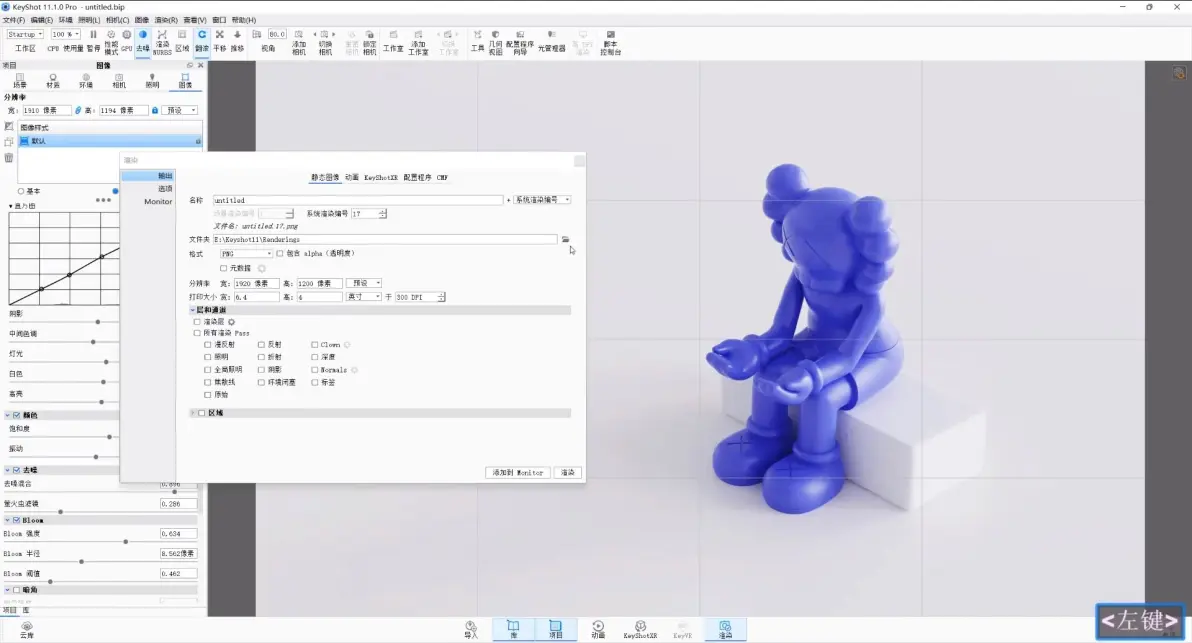The height and width of the screenshot is (643, 1192).
Task: Check the 深度 depth pass checkbox
Action: [315, 357]
